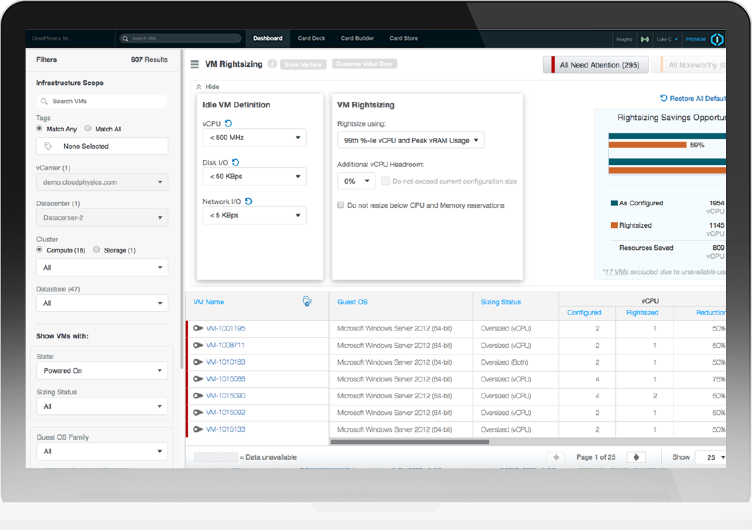Click the info icon beside VM Rightsizing title
The height and width of the screenshot is (531, 752).
(272, 64)
